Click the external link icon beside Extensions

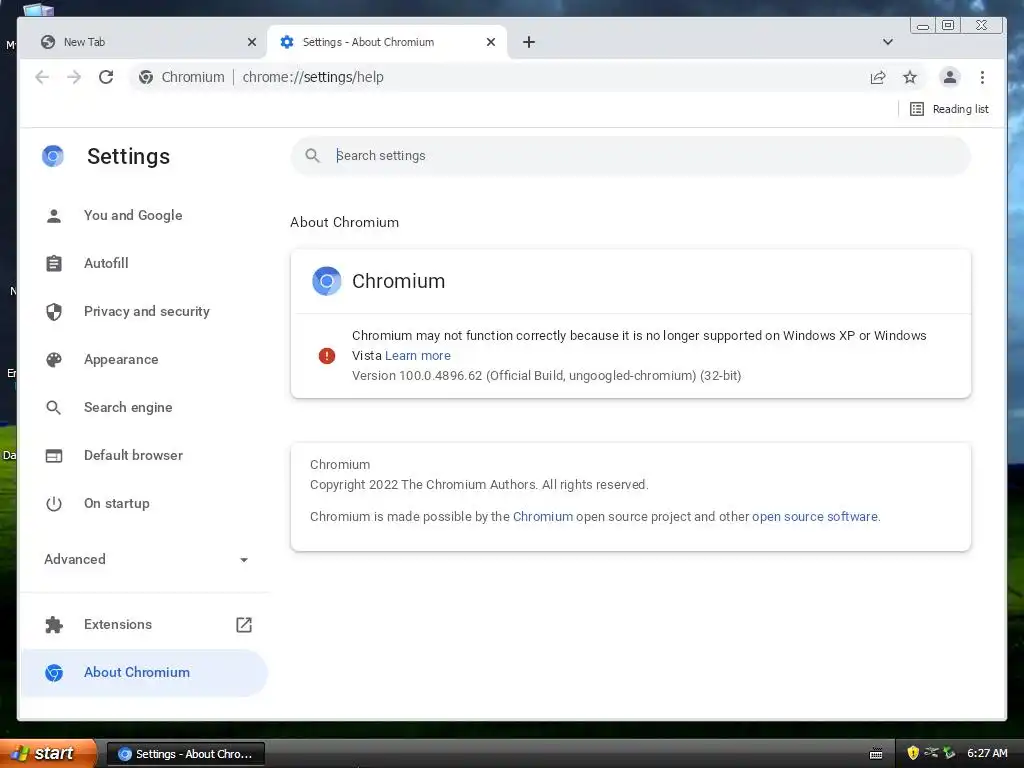click(244, 624)
